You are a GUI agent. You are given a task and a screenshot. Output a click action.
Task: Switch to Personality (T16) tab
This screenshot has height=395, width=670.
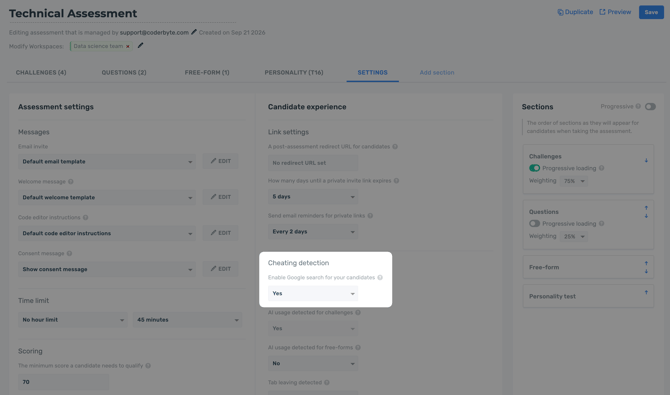294,73
